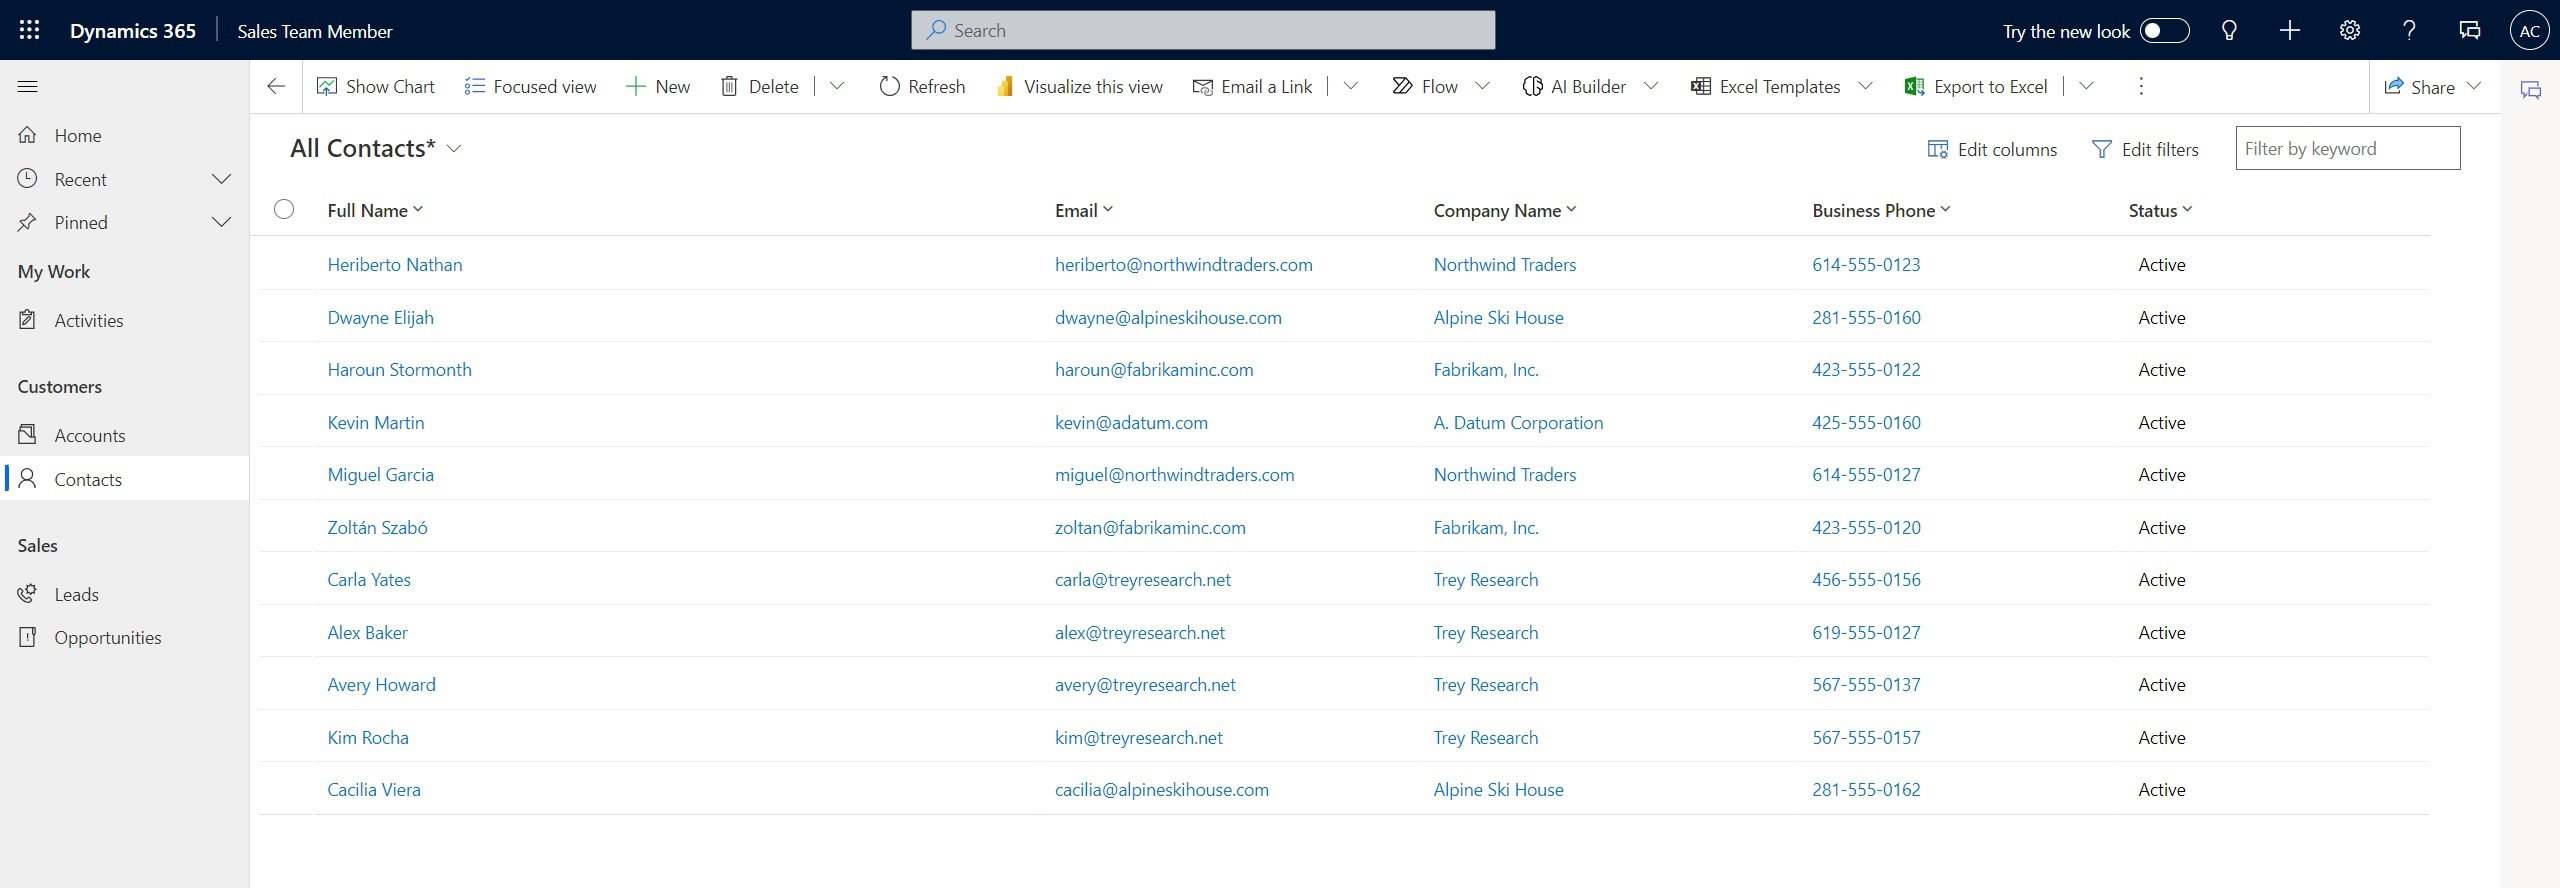Click Edit filters
The height and width of the screenshot is (888, 2560).
point(2145,149)
